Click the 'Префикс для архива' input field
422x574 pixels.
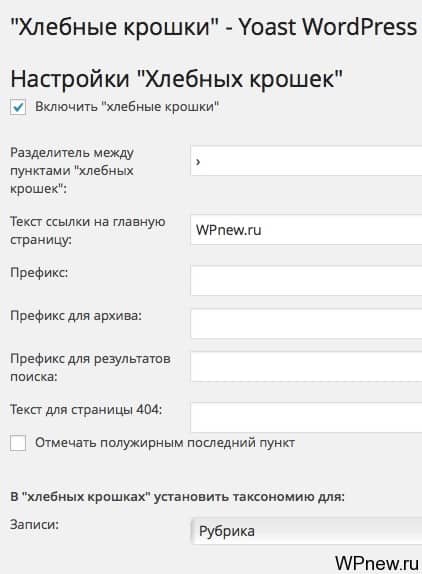306,324
